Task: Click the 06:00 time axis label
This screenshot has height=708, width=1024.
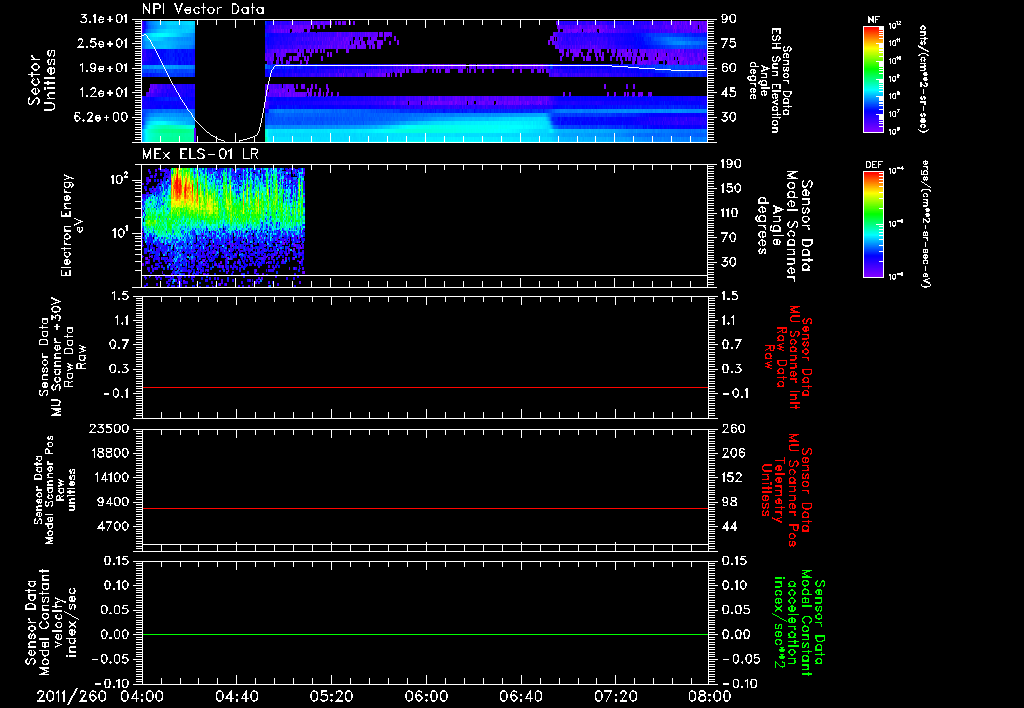Action: 426,696
